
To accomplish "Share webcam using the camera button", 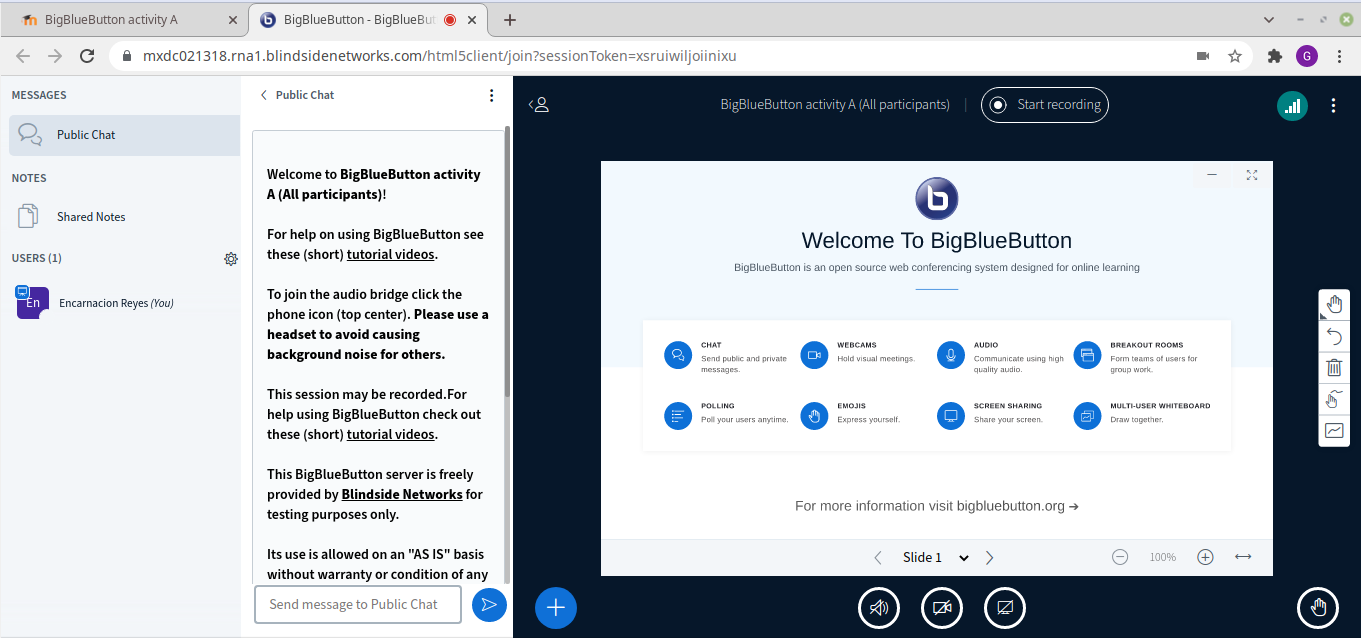I will pos(941,607).
